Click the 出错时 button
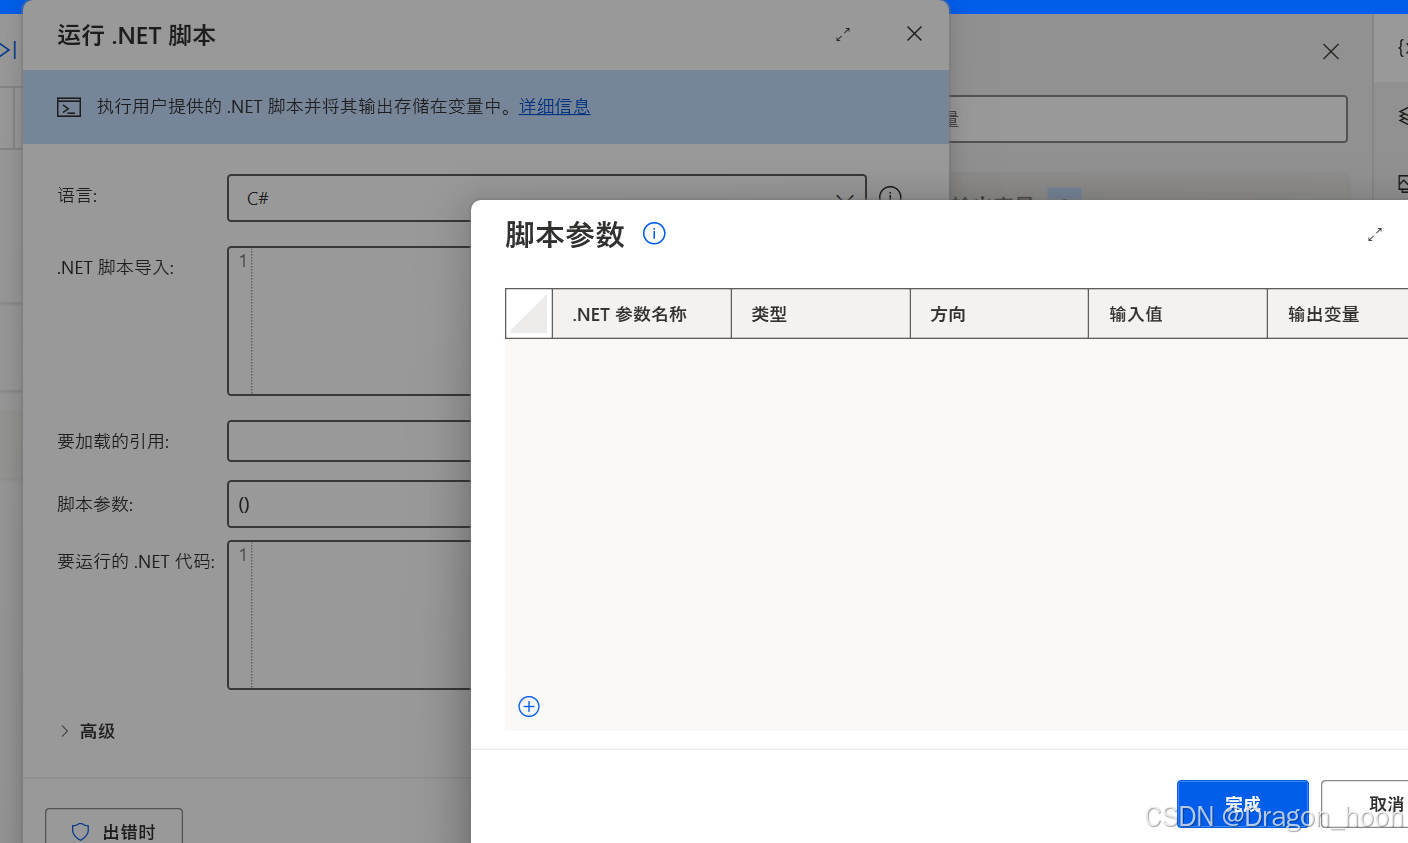The height and width of the screenshot is (843, 1408). 114,826
